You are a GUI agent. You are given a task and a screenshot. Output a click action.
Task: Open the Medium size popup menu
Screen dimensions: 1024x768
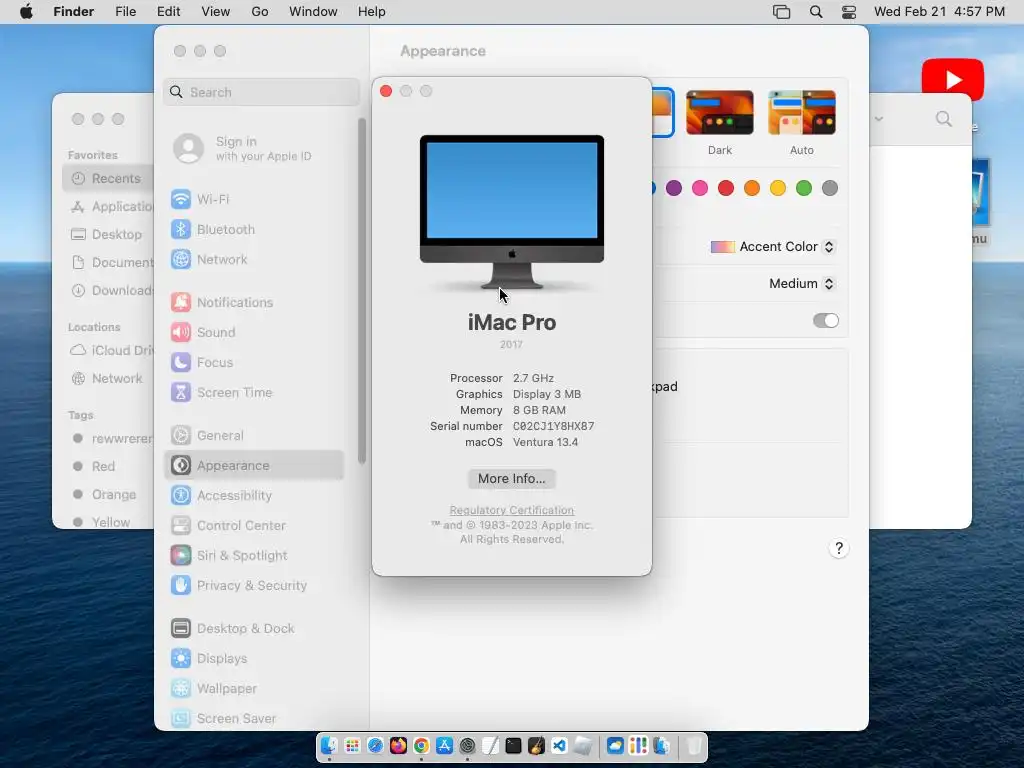[802, 283]
